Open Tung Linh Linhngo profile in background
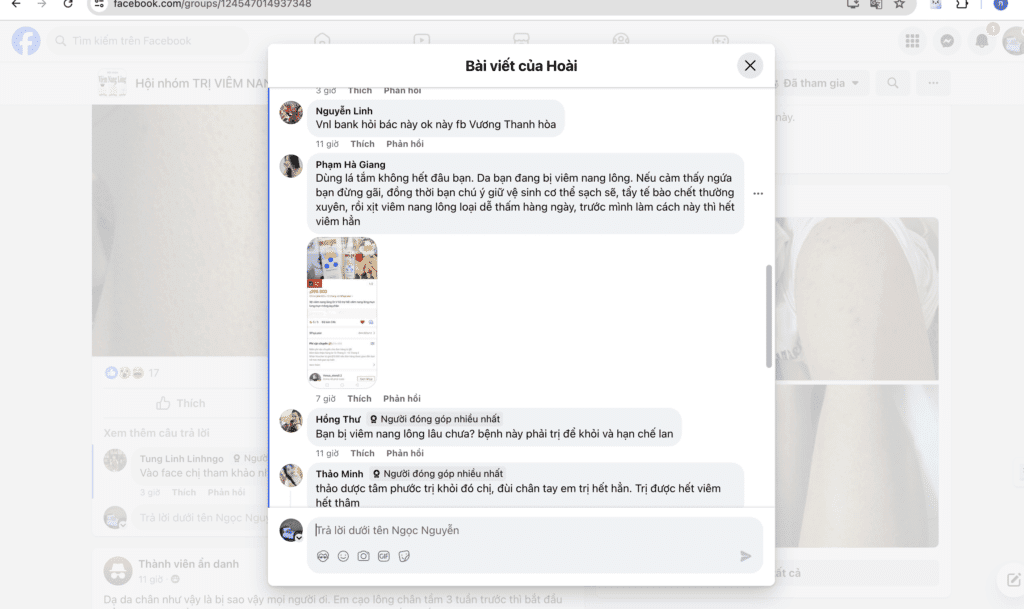Screen dimensions: 1024x609 click(182, 459)
